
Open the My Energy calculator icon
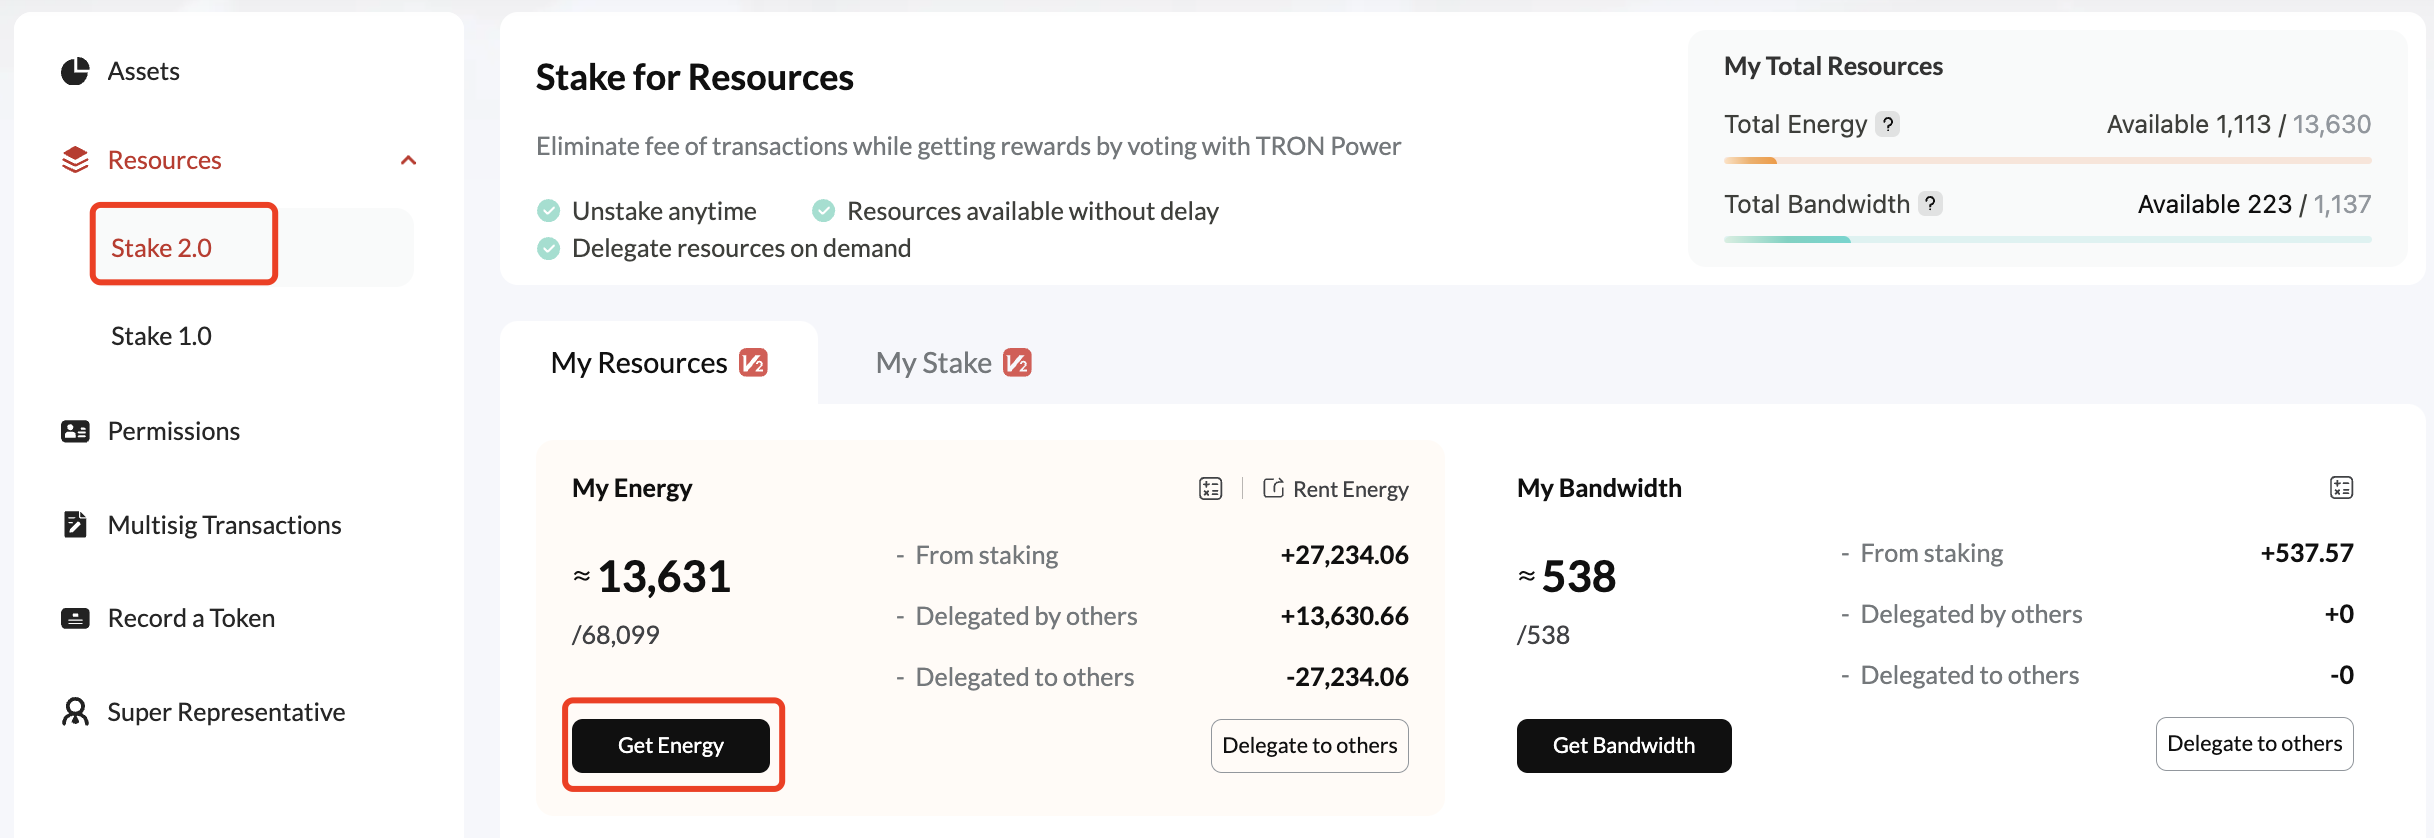tap(1210, 489)
